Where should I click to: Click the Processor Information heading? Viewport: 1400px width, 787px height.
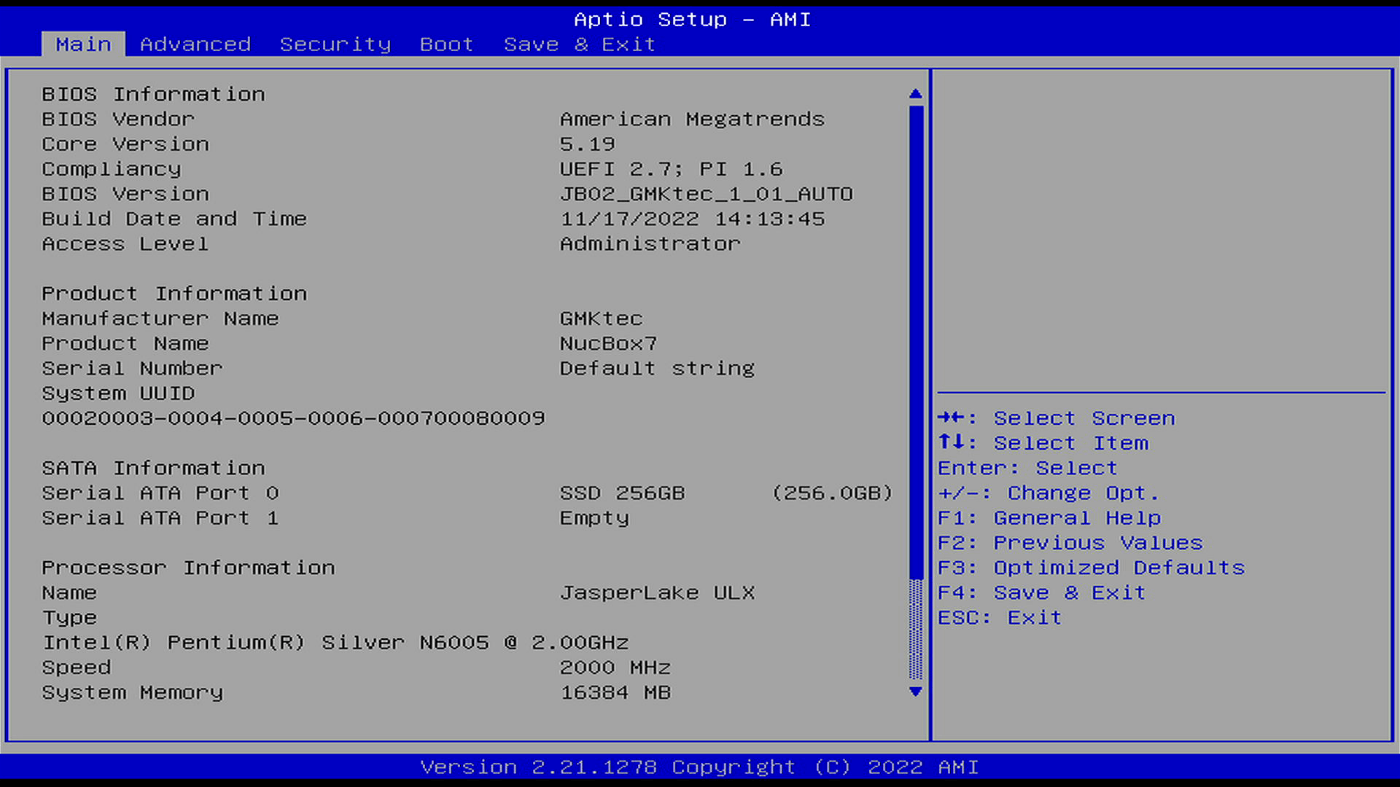188,568
